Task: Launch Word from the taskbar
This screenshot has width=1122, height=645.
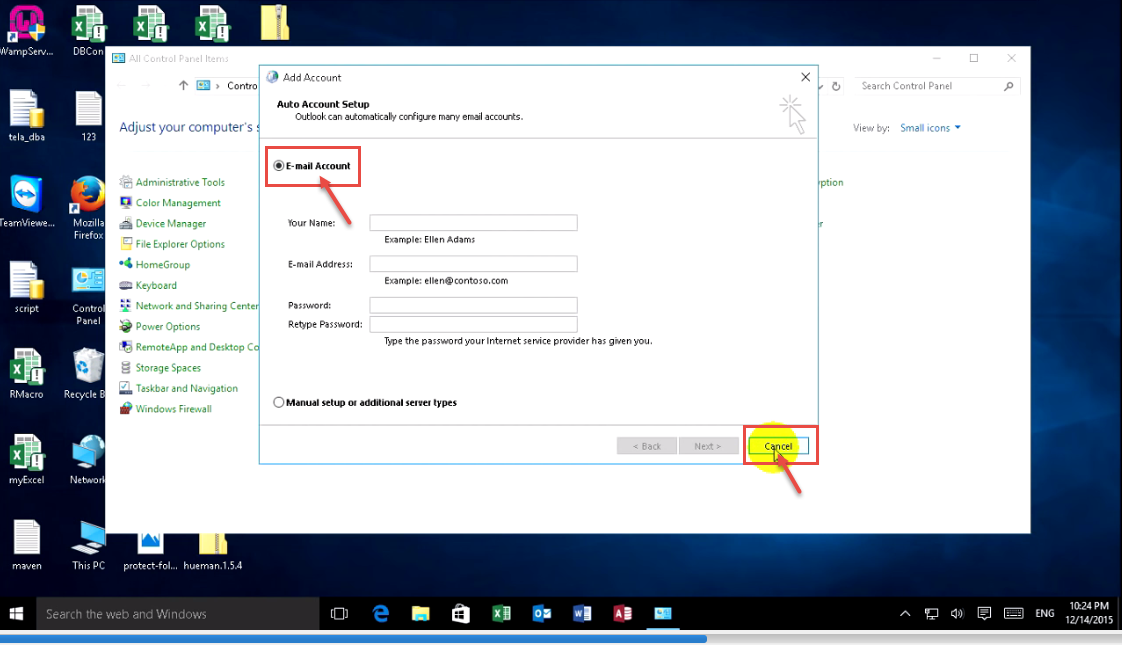Action: tap(582, 613)
